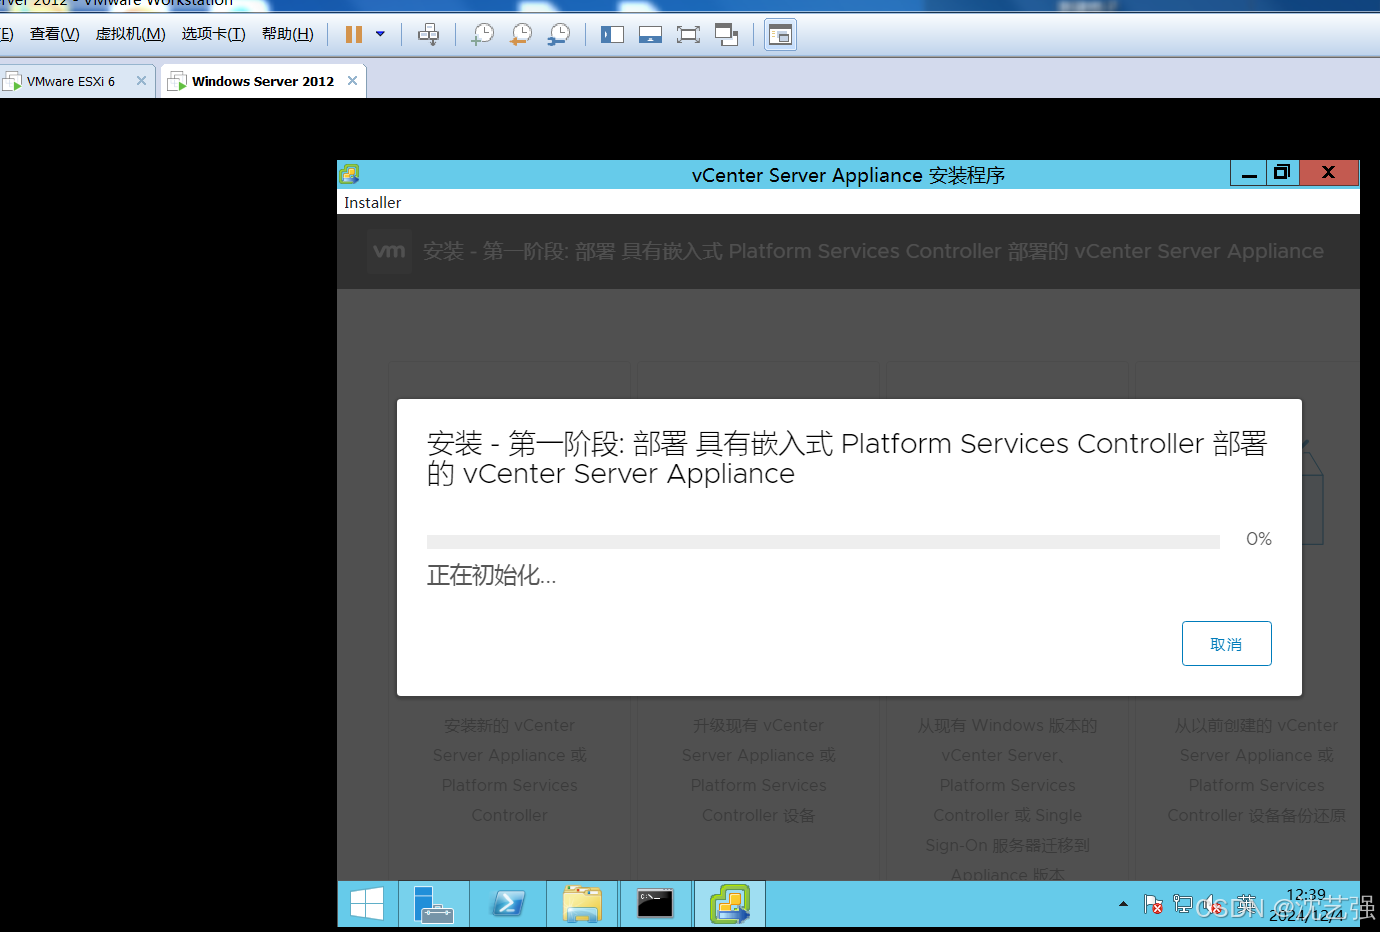Toggle the thumbnail bar view

tap(650, 35)
